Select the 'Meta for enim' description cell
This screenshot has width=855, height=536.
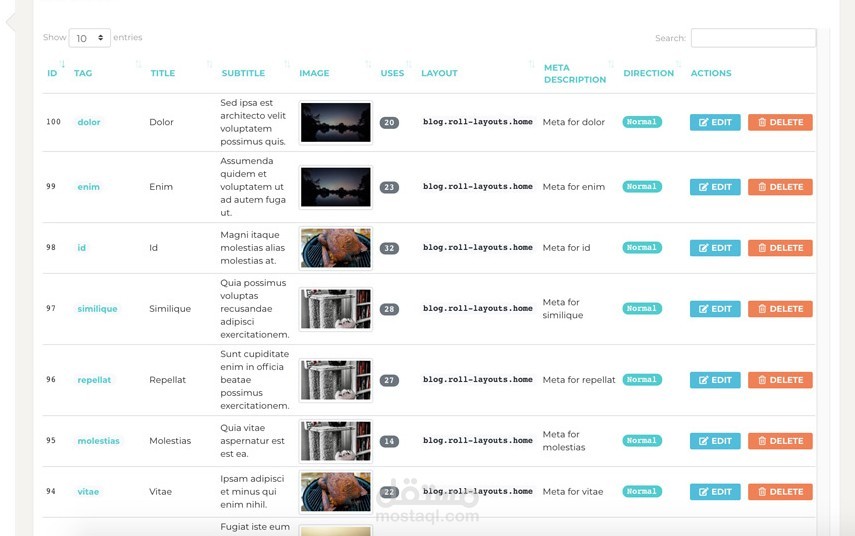(574, 186)
